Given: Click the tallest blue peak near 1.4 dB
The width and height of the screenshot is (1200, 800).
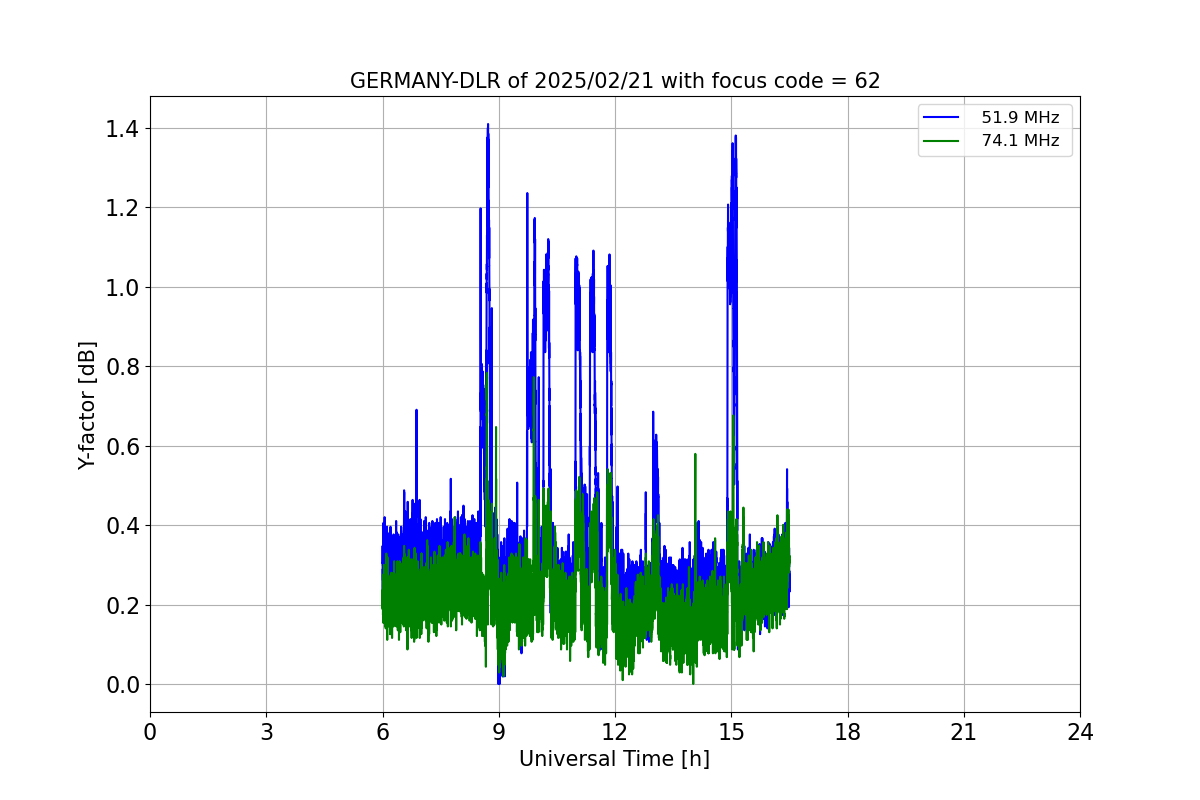Looking at the screenshot, I should click(488, 126).
